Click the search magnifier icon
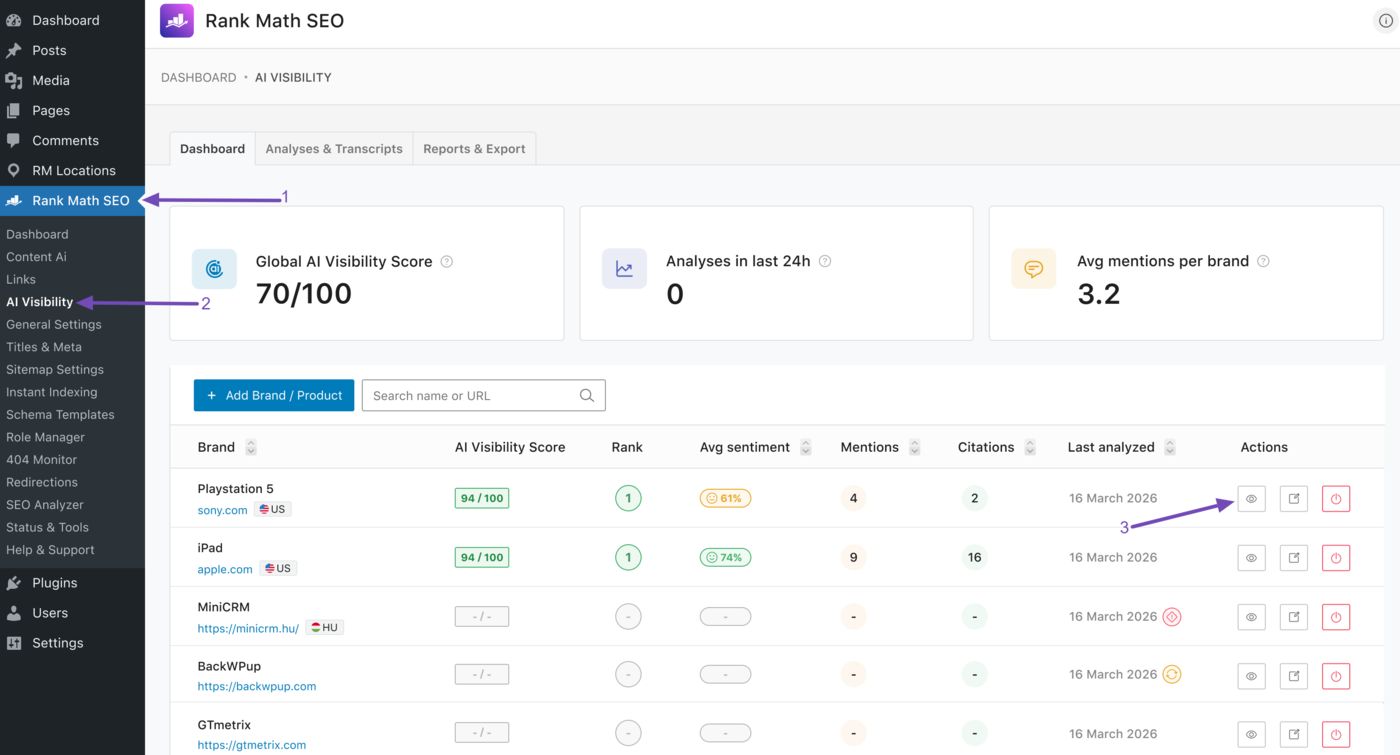Image resolution: width=1400 pixels, height=755 pixels. 587,395
